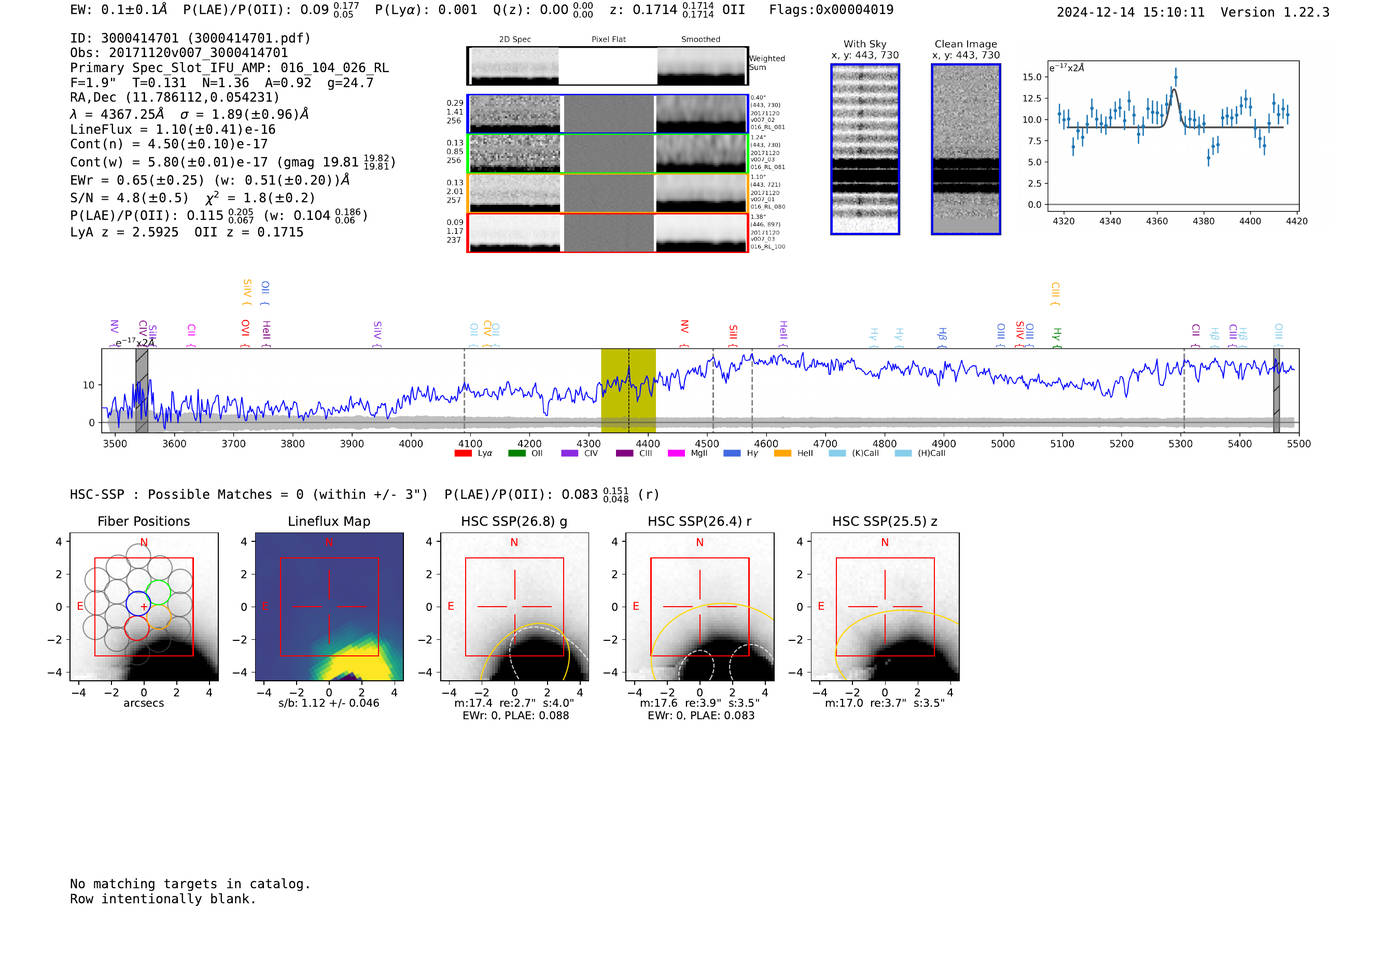Select the red-bordered 2D Spec fiber row

click(x=608, y=233)
